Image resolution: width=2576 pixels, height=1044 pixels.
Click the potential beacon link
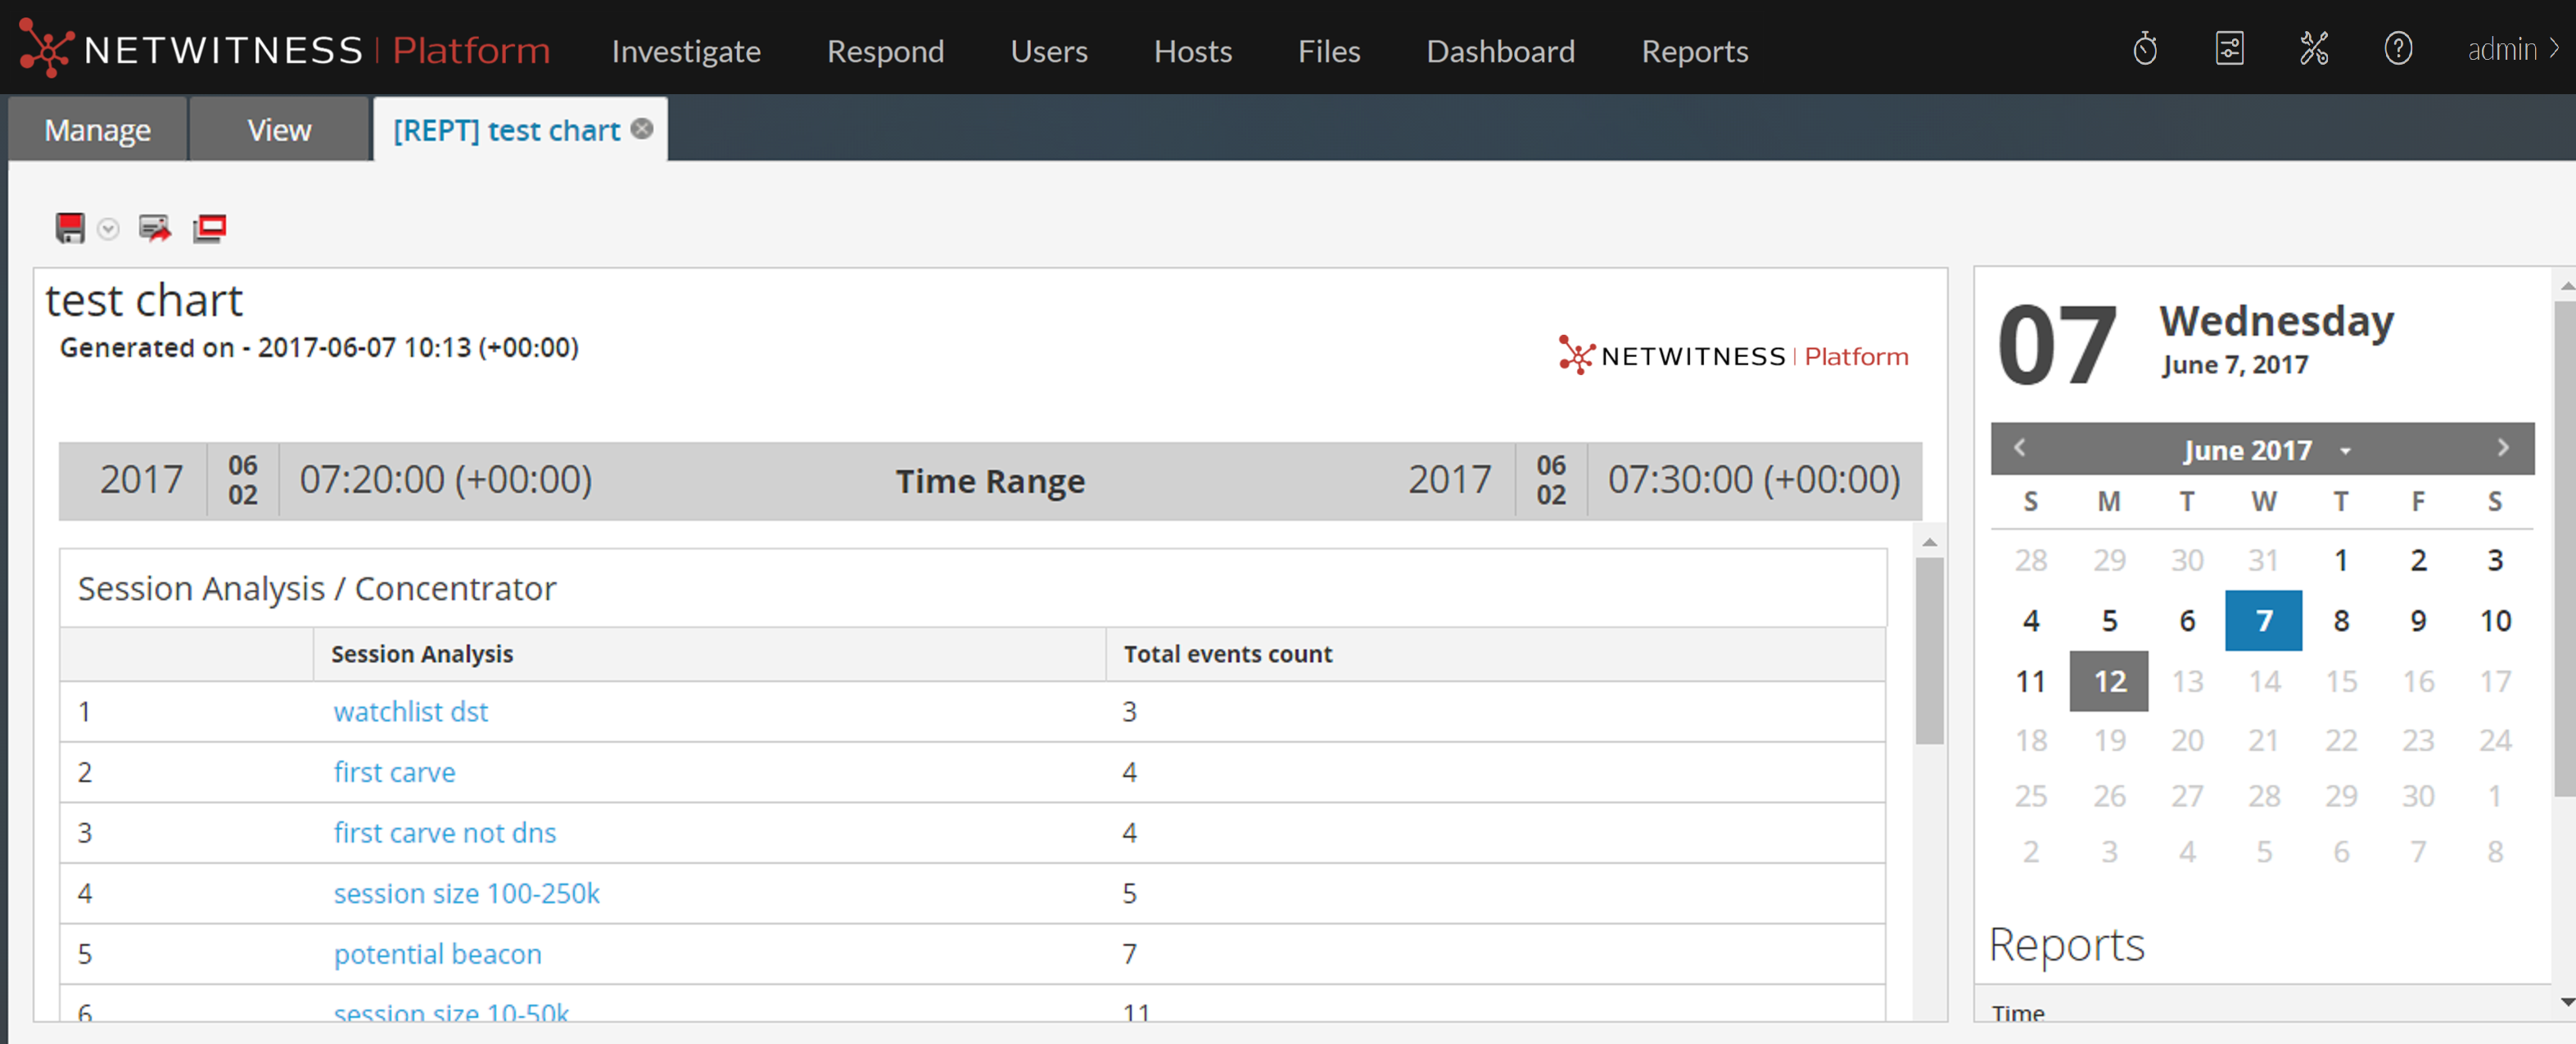click(x=437, y=953)
